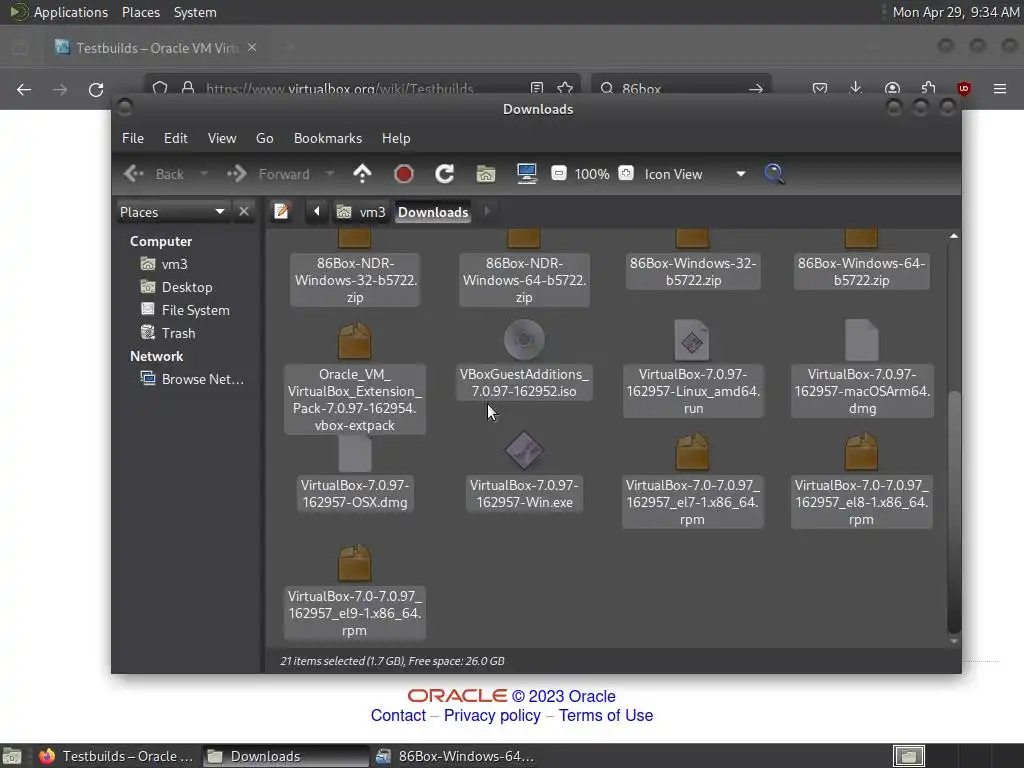Switch to 86Box-Windows-64 taskbar window

point(456,756)
